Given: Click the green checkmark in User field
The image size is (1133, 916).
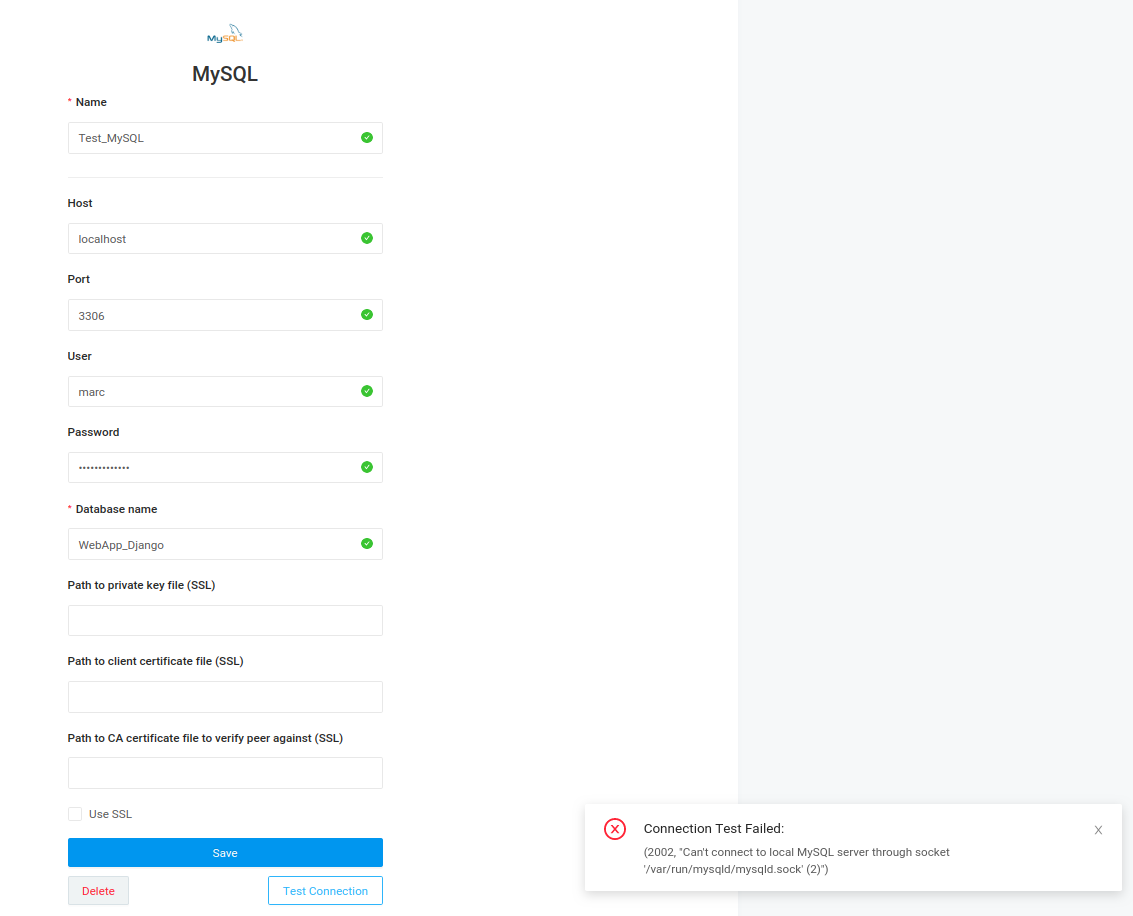Looking at the screenshot, I should pyautogui.click(x=367, y=391).
